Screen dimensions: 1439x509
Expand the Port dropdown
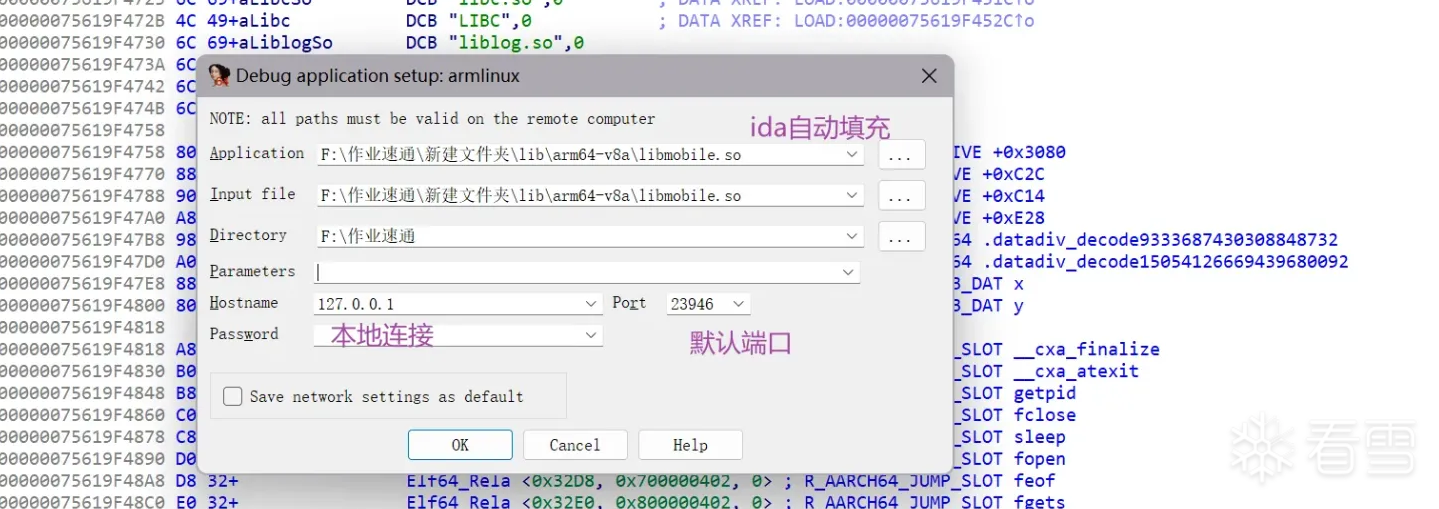(x=739, y=303)
